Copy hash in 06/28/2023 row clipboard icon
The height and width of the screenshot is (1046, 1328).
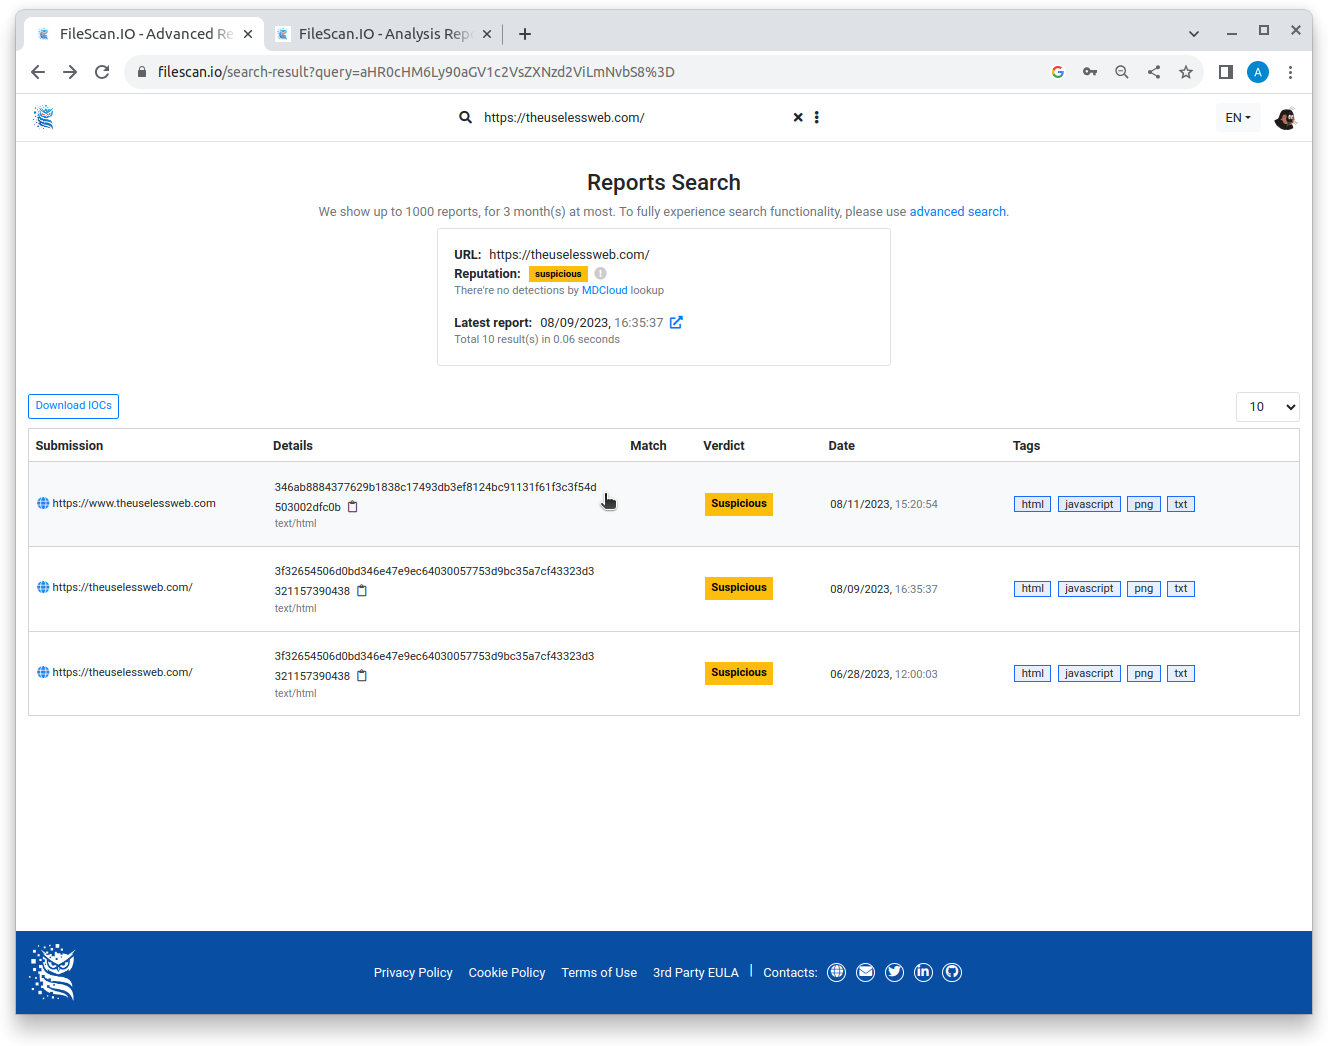click(362, 676)
